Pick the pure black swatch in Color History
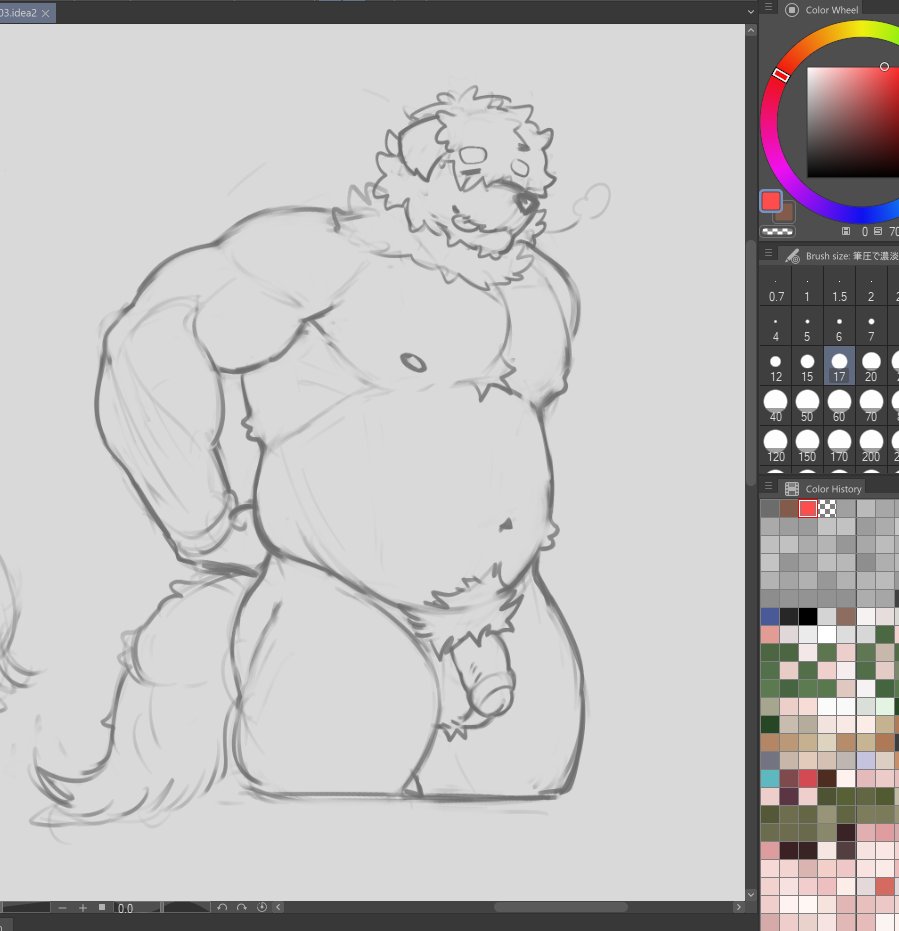The height and width of the screenshot is (931, 899). pos(808,616)
